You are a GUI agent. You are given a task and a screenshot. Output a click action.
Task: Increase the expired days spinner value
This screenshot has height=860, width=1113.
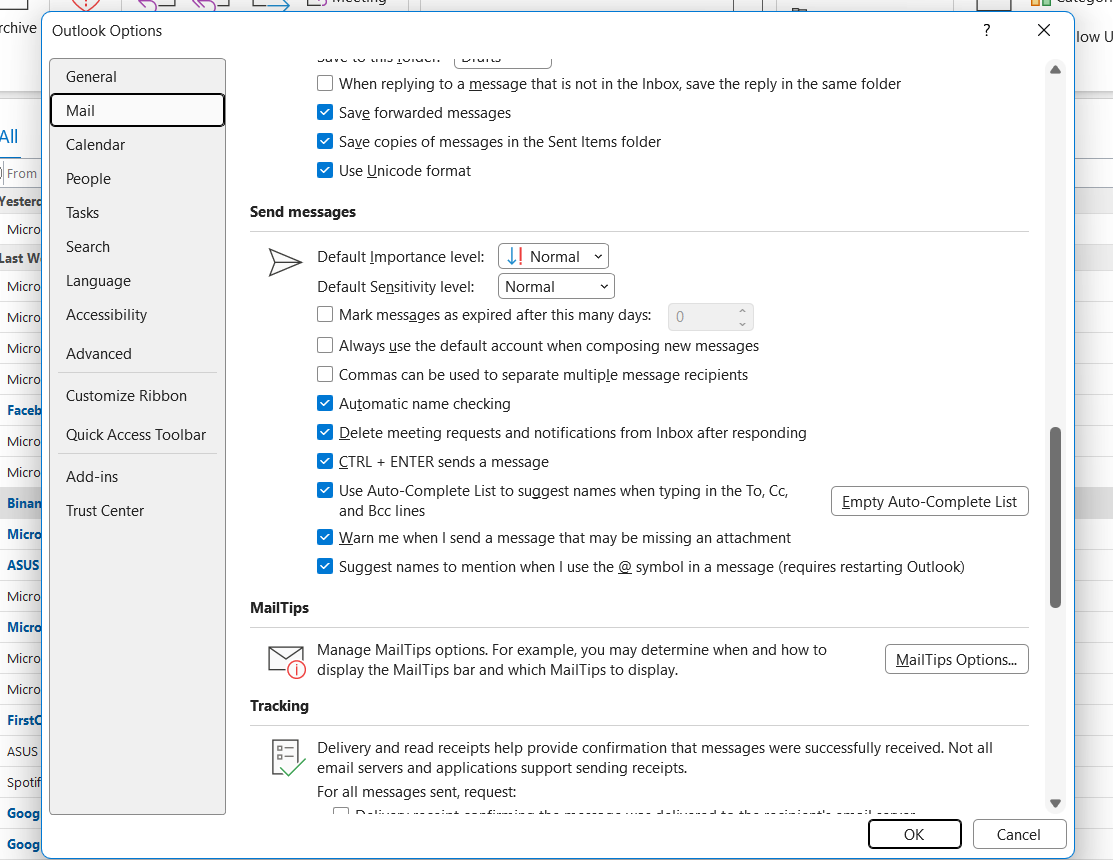(742, 311)
